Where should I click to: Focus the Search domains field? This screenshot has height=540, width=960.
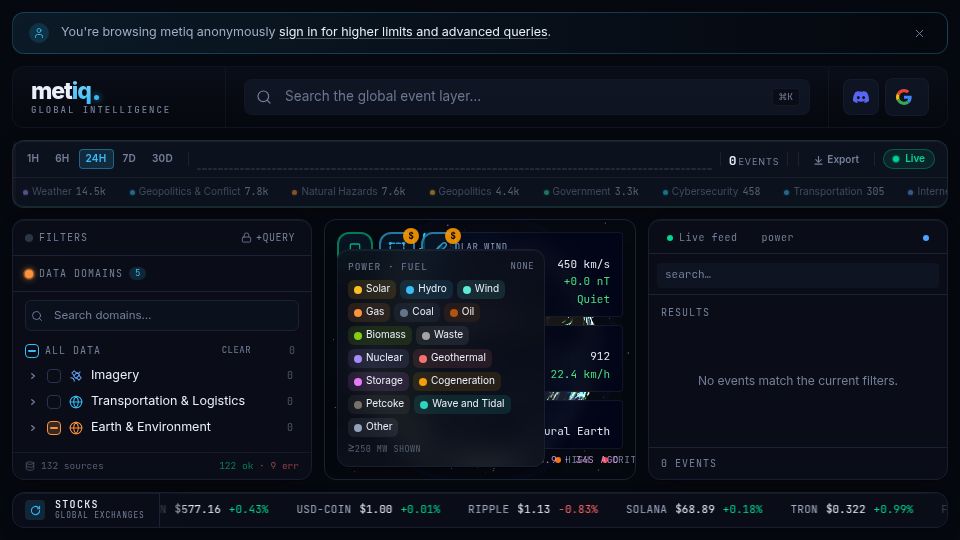coord(162,315)
